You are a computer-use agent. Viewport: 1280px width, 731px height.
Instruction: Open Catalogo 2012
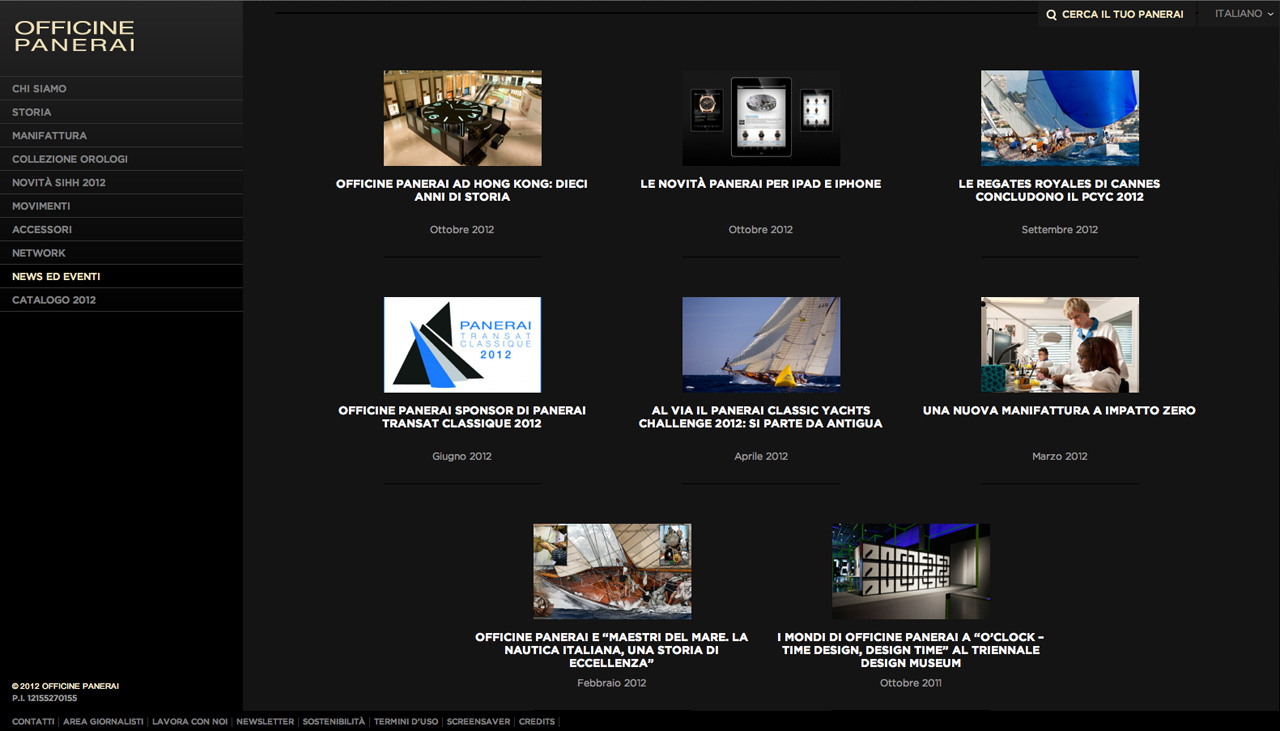(x=121, y=300)
